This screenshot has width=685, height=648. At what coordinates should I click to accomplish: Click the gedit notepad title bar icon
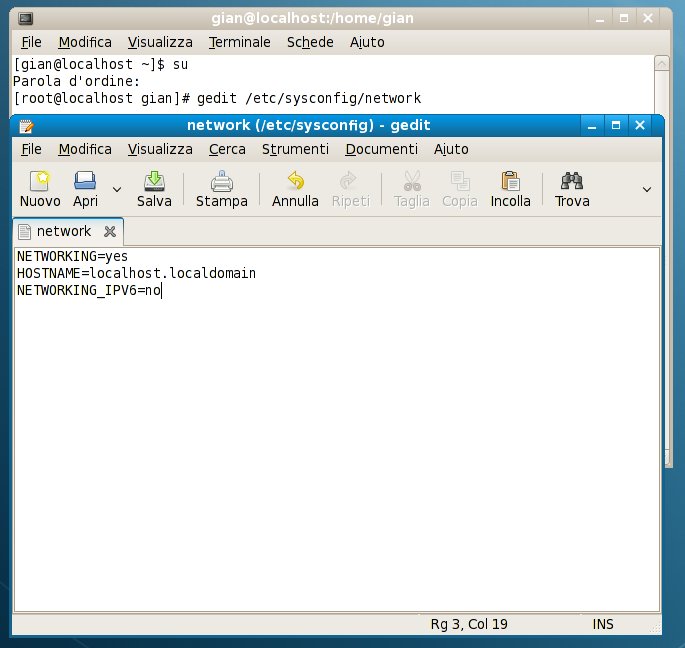26,126
